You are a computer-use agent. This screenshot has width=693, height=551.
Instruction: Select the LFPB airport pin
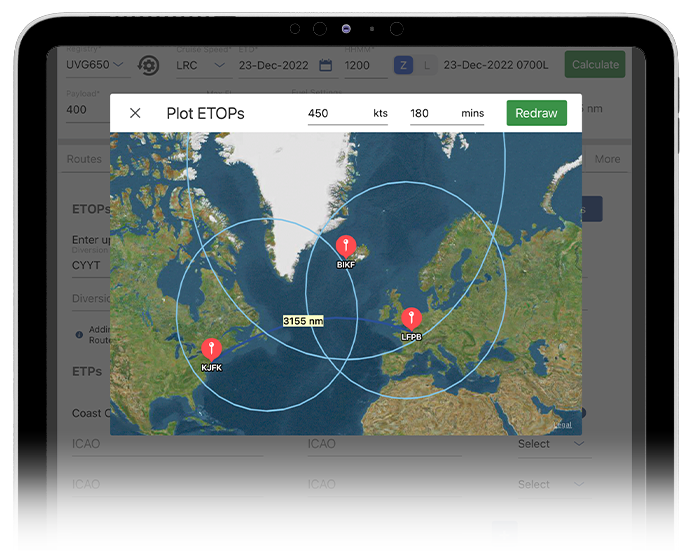411,319
